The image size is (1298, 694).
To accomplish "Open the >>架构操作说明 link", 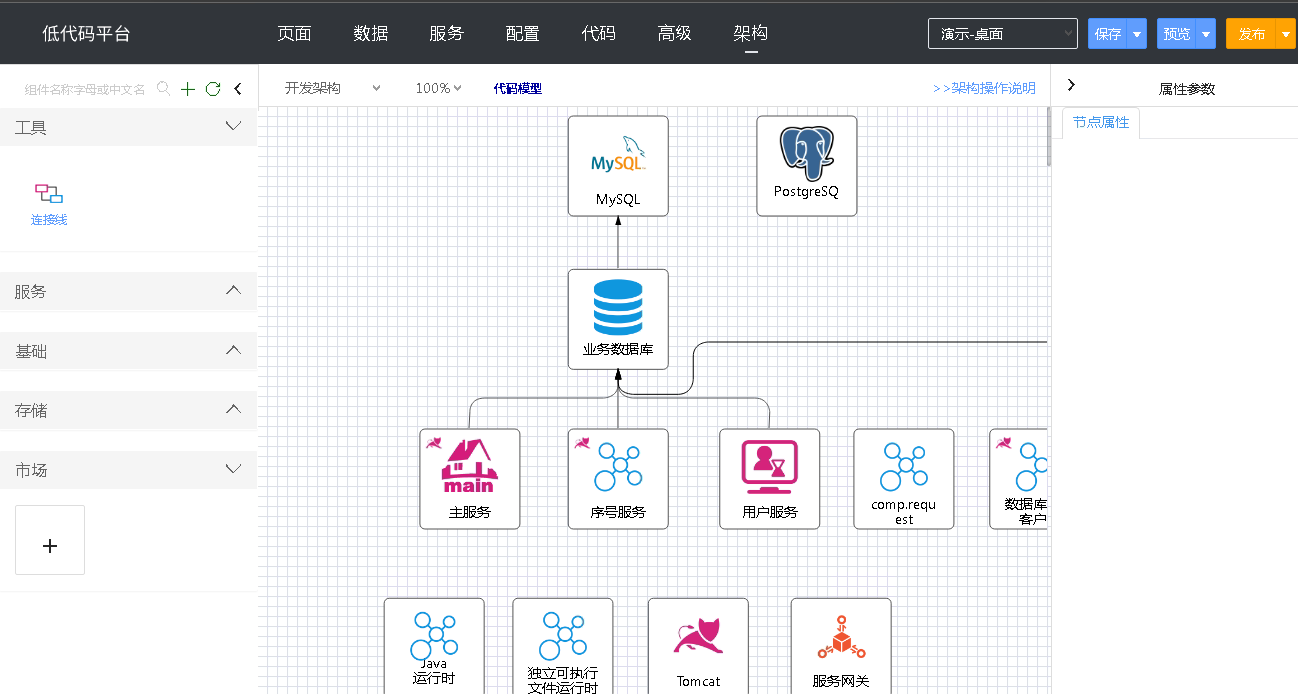I will point(984,88).
